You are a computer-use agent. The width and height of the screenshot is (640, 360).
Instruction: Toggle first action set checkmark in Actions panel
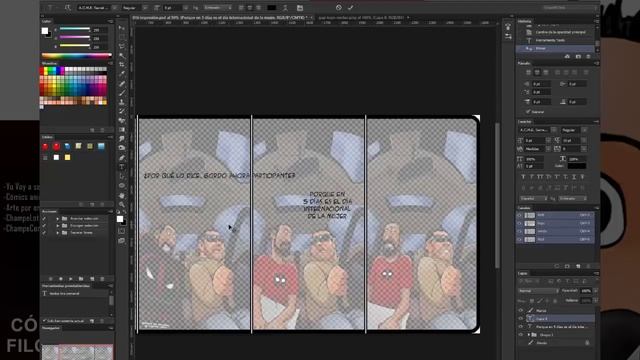click(x=44, y=219)
